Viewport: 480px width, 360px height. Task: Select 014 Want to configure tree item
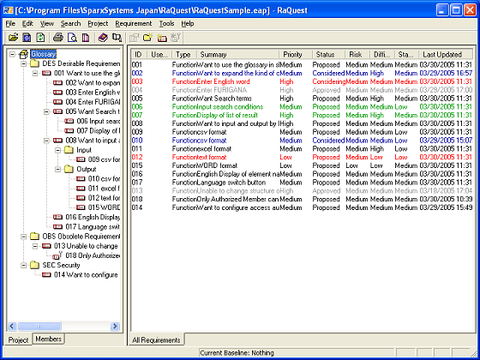coord(86,275)
